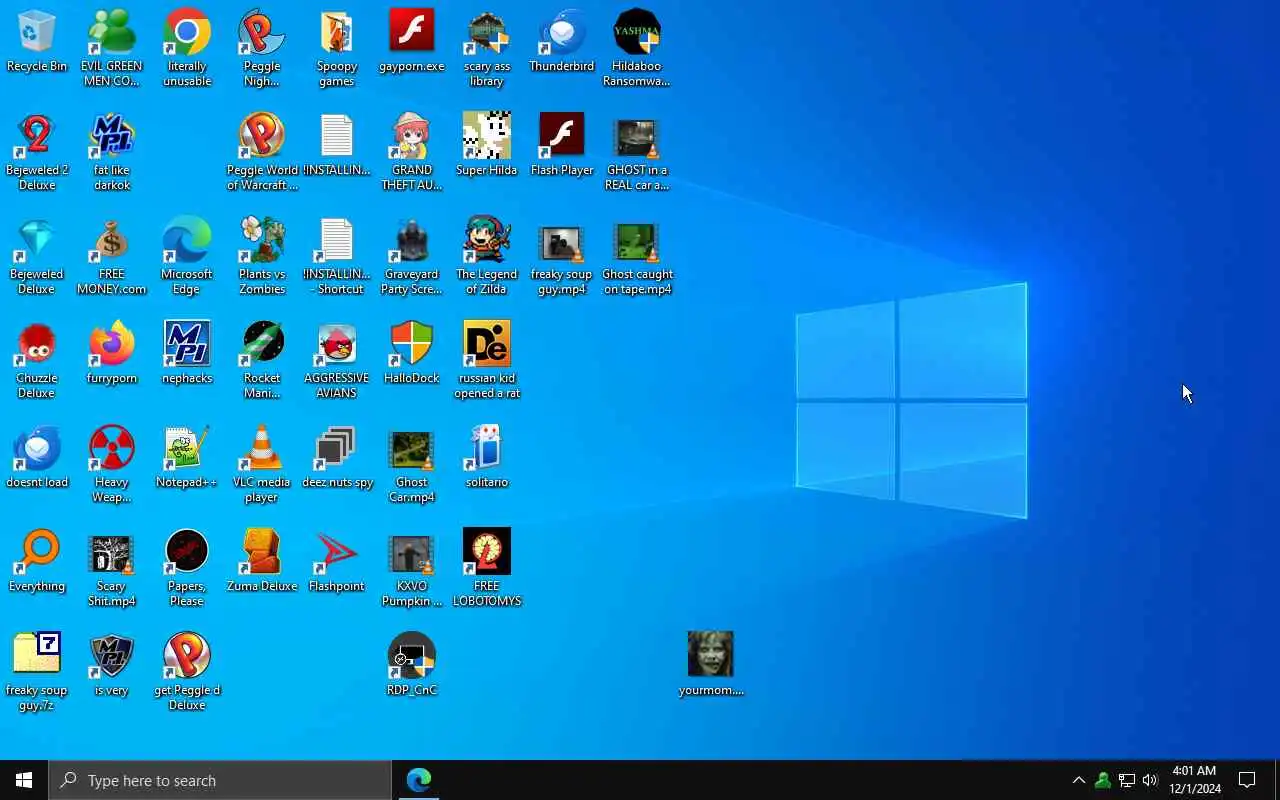Click the FREE LOBOTOMYS icon
The width and height of the screenshot is (1280, 800).
487,553
